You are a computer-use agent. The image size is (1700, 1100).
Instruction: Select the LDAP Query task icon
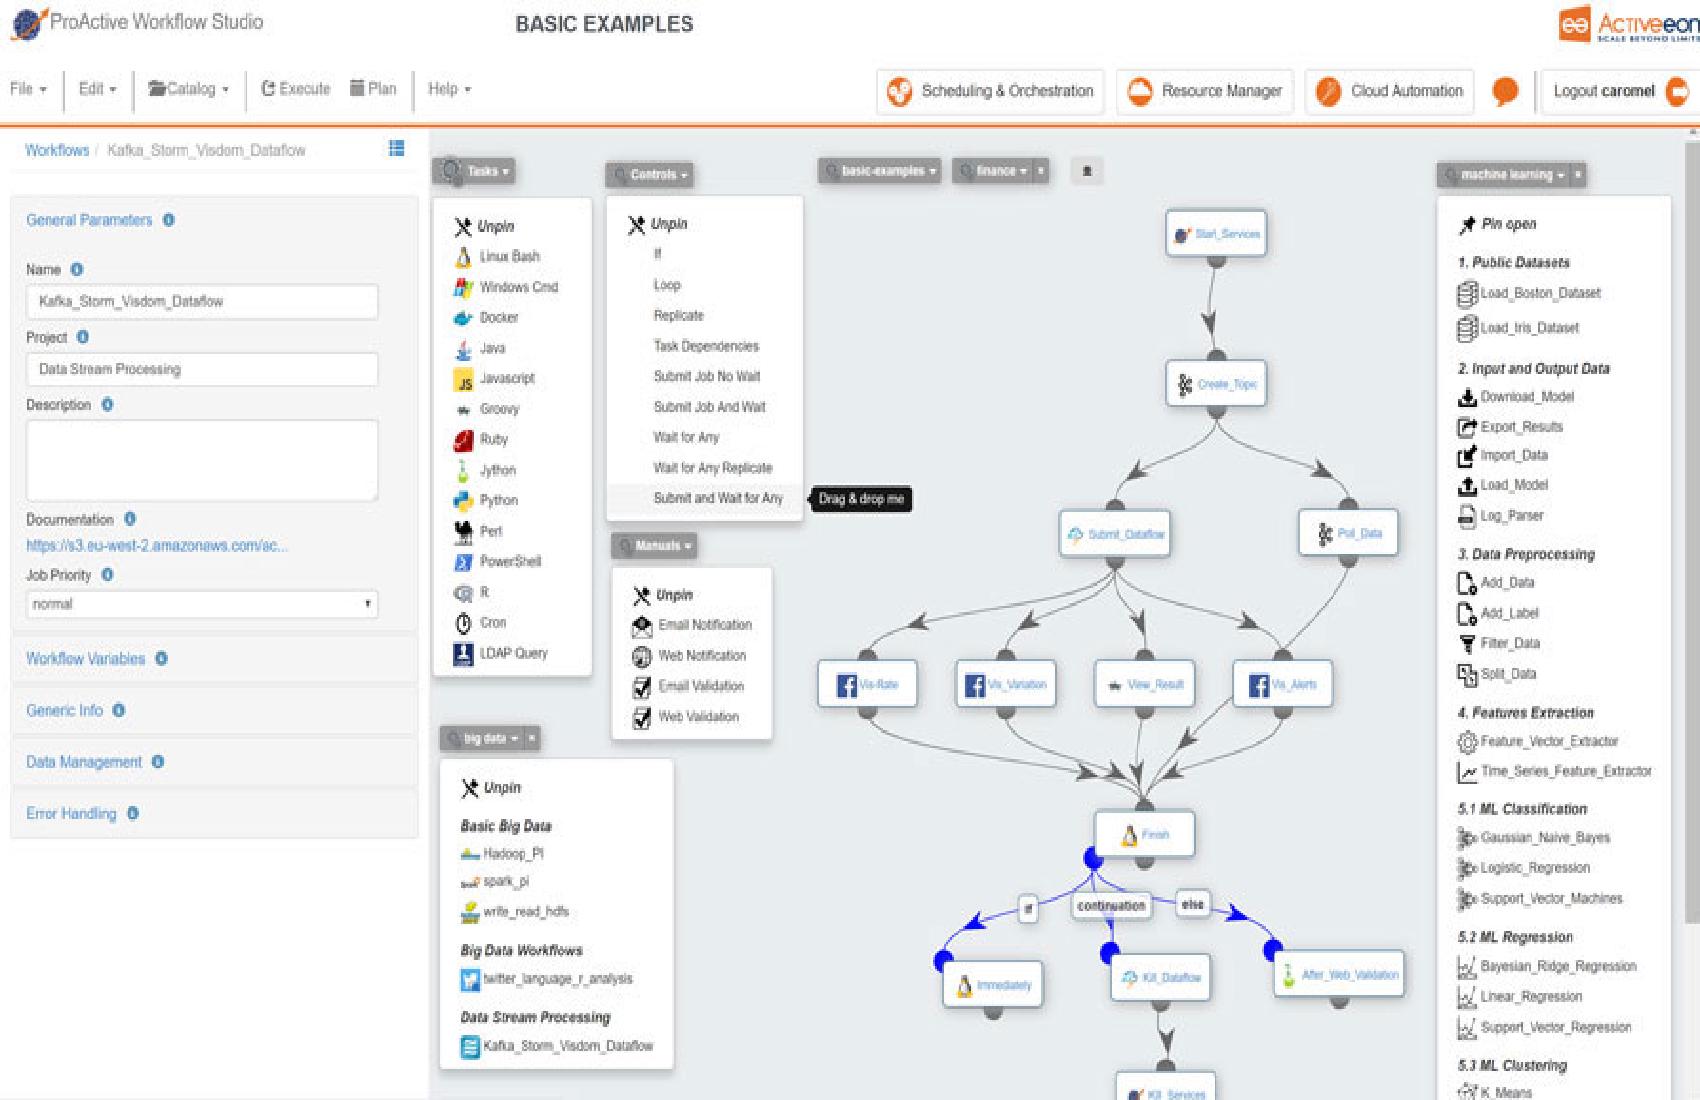pyautogui.click(x=462, y=654)
